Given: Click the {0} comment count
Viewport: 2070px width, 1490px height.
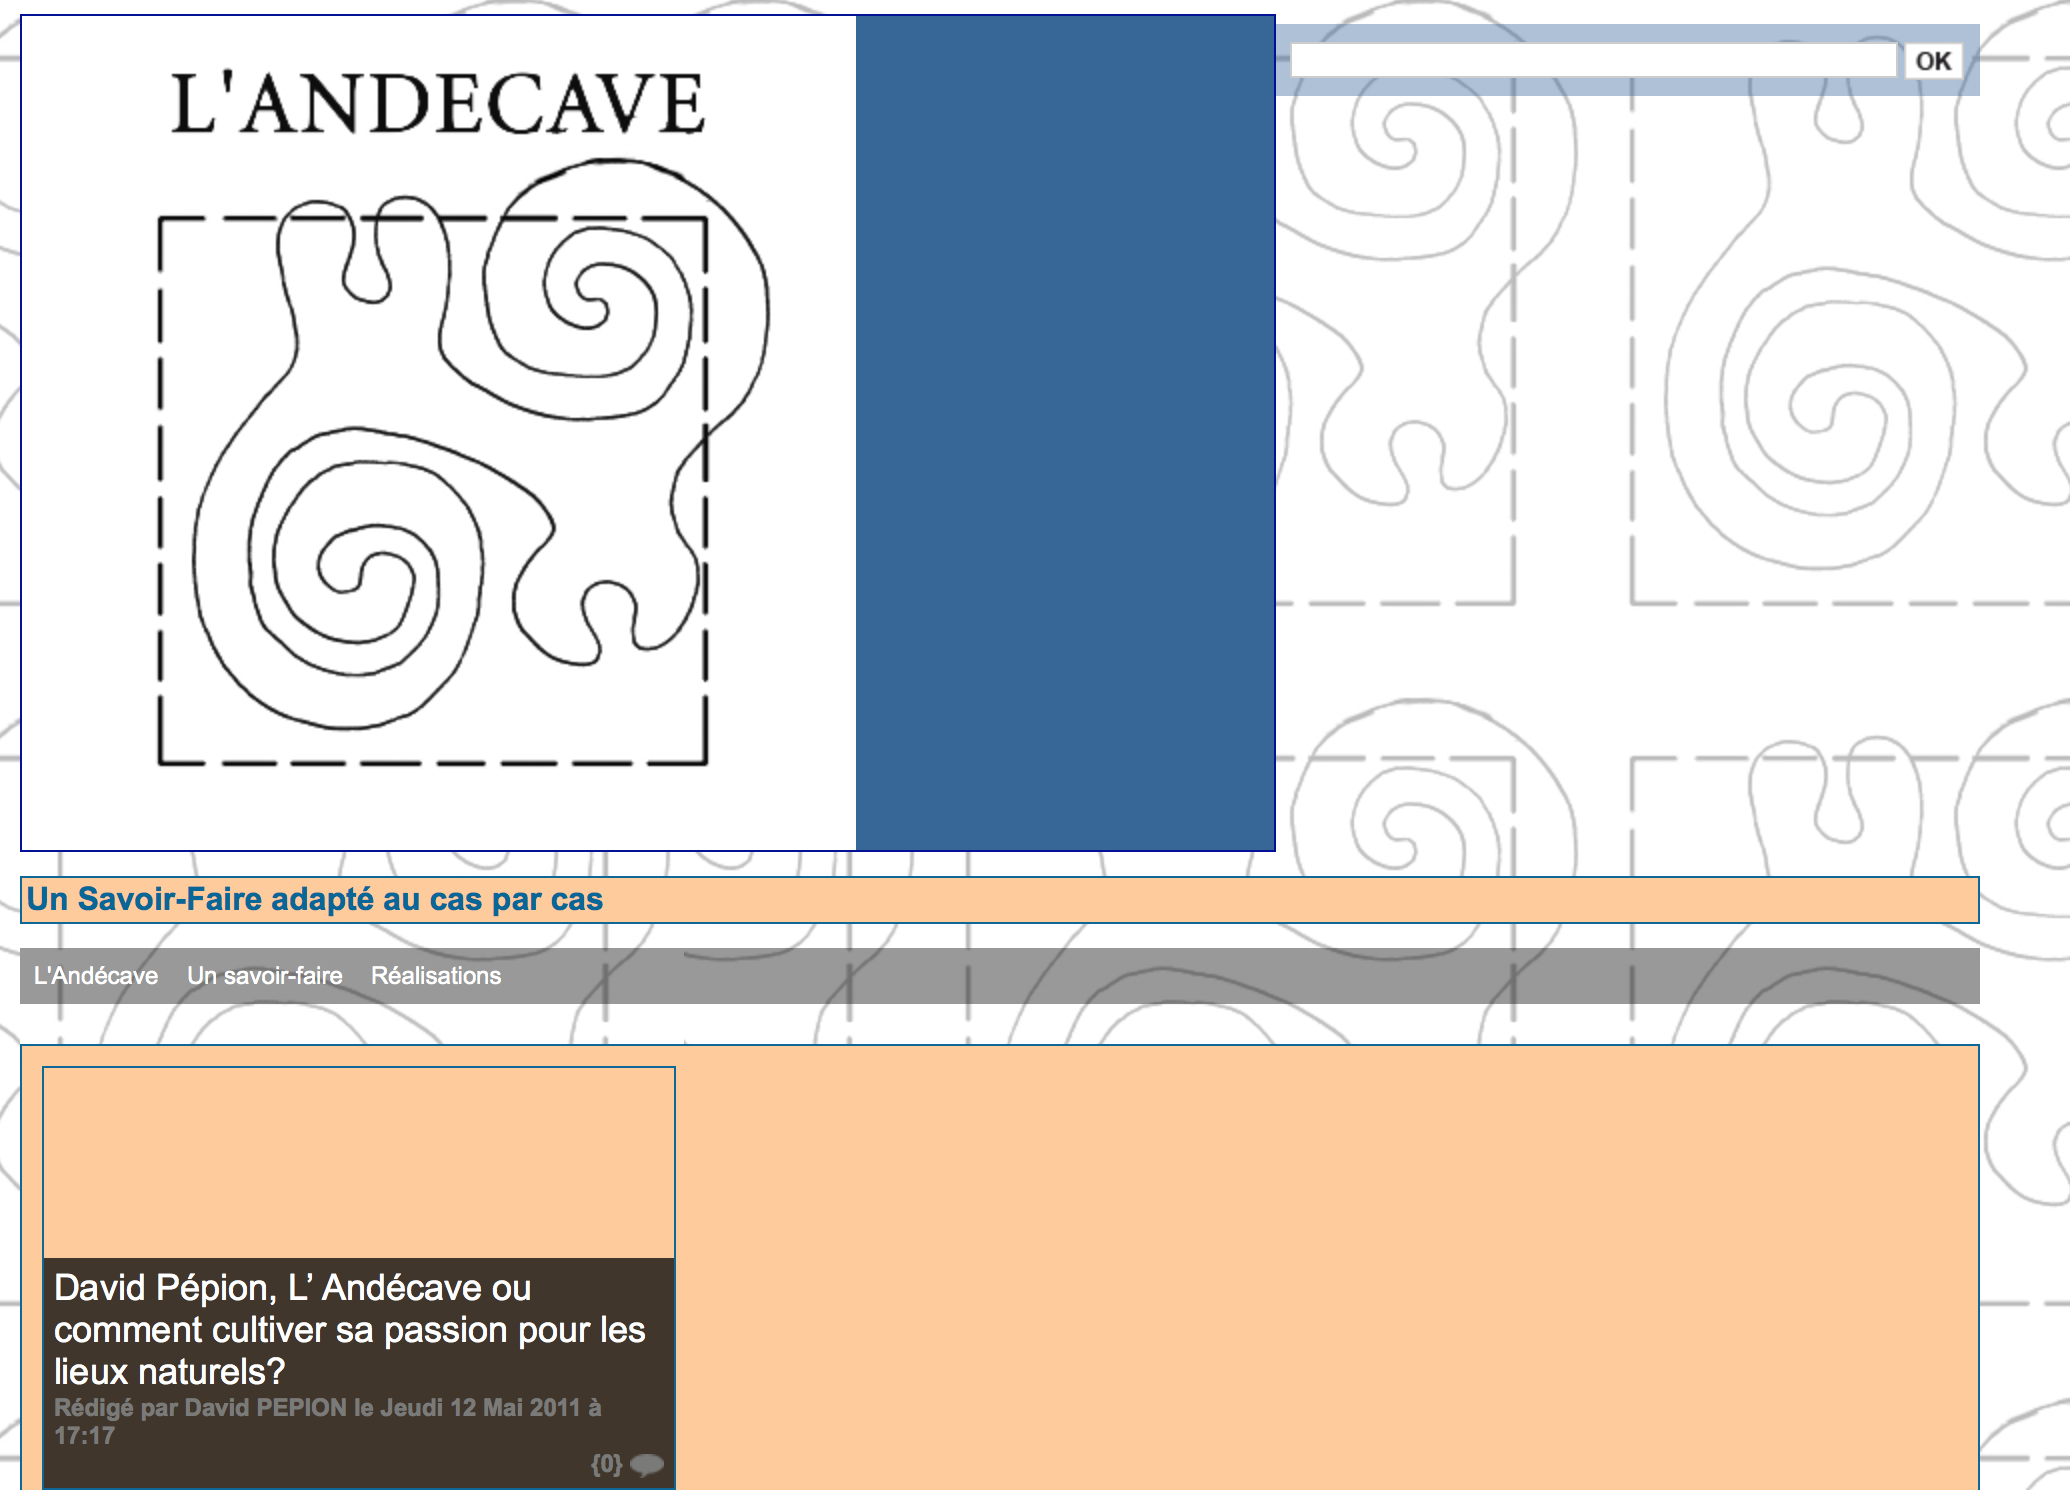Looking at the screenshot, I should 606,1465.
